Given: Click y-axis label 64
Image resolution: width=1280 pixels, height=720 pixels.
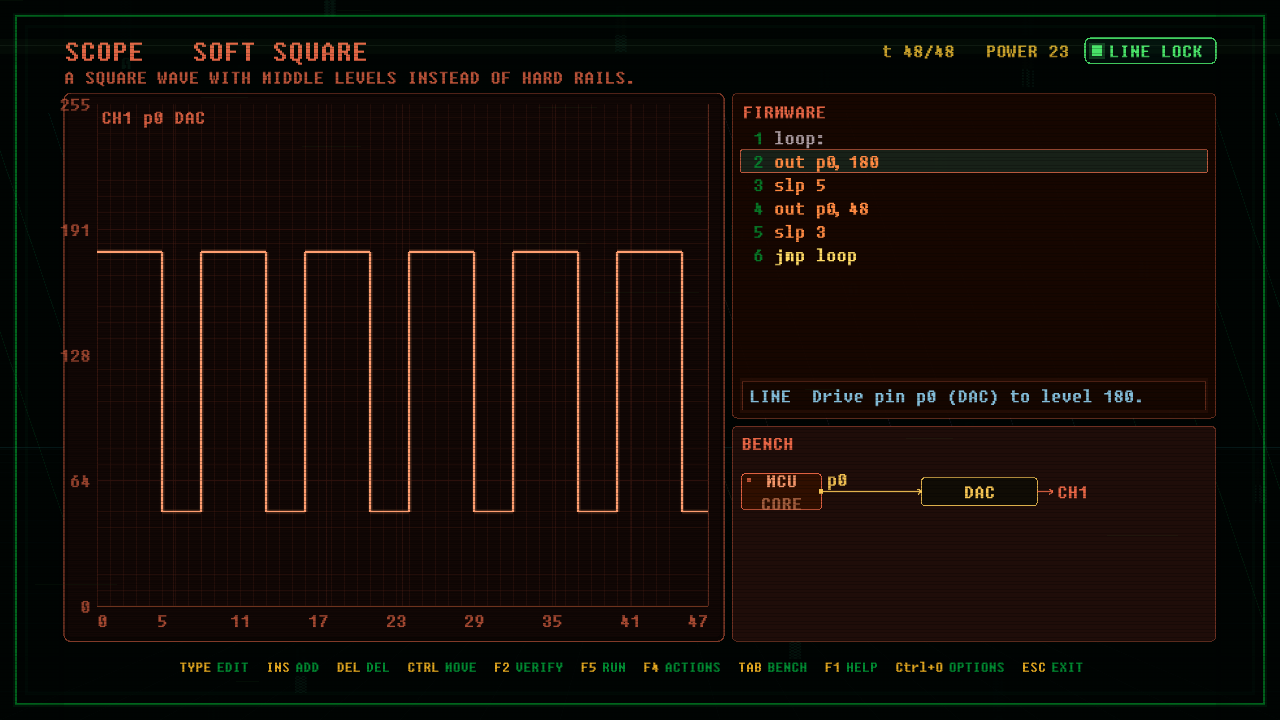Looking at the screenshot, I should pos(80,481).
